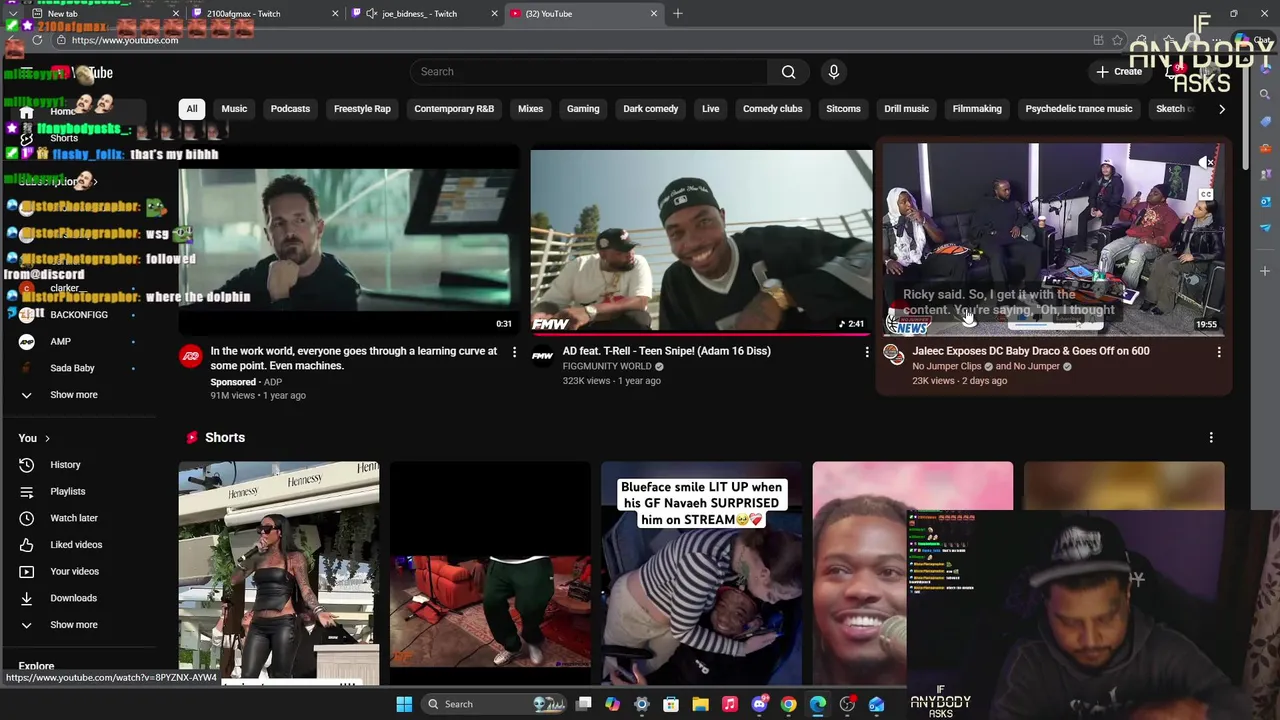Reload the page with the refresh button
This screenshot has height=720, width=1280.
pyautogui.click(x=37, y=40)
